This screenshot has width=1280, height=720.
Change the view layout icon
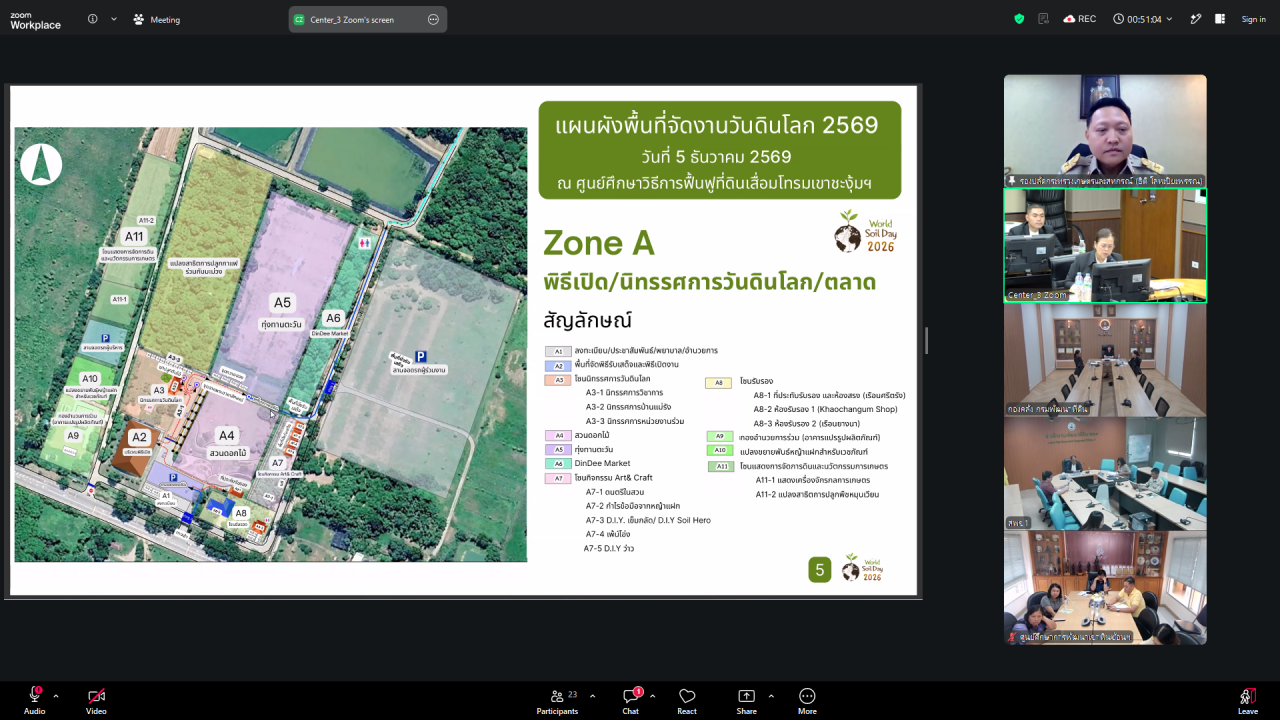tap(1220, 19)
